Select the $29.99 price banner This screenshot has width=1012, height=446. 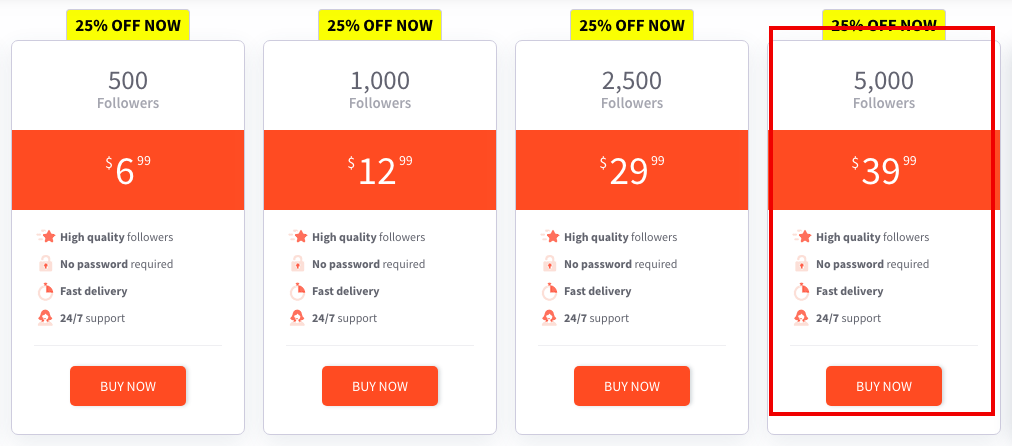click(632, 170)
